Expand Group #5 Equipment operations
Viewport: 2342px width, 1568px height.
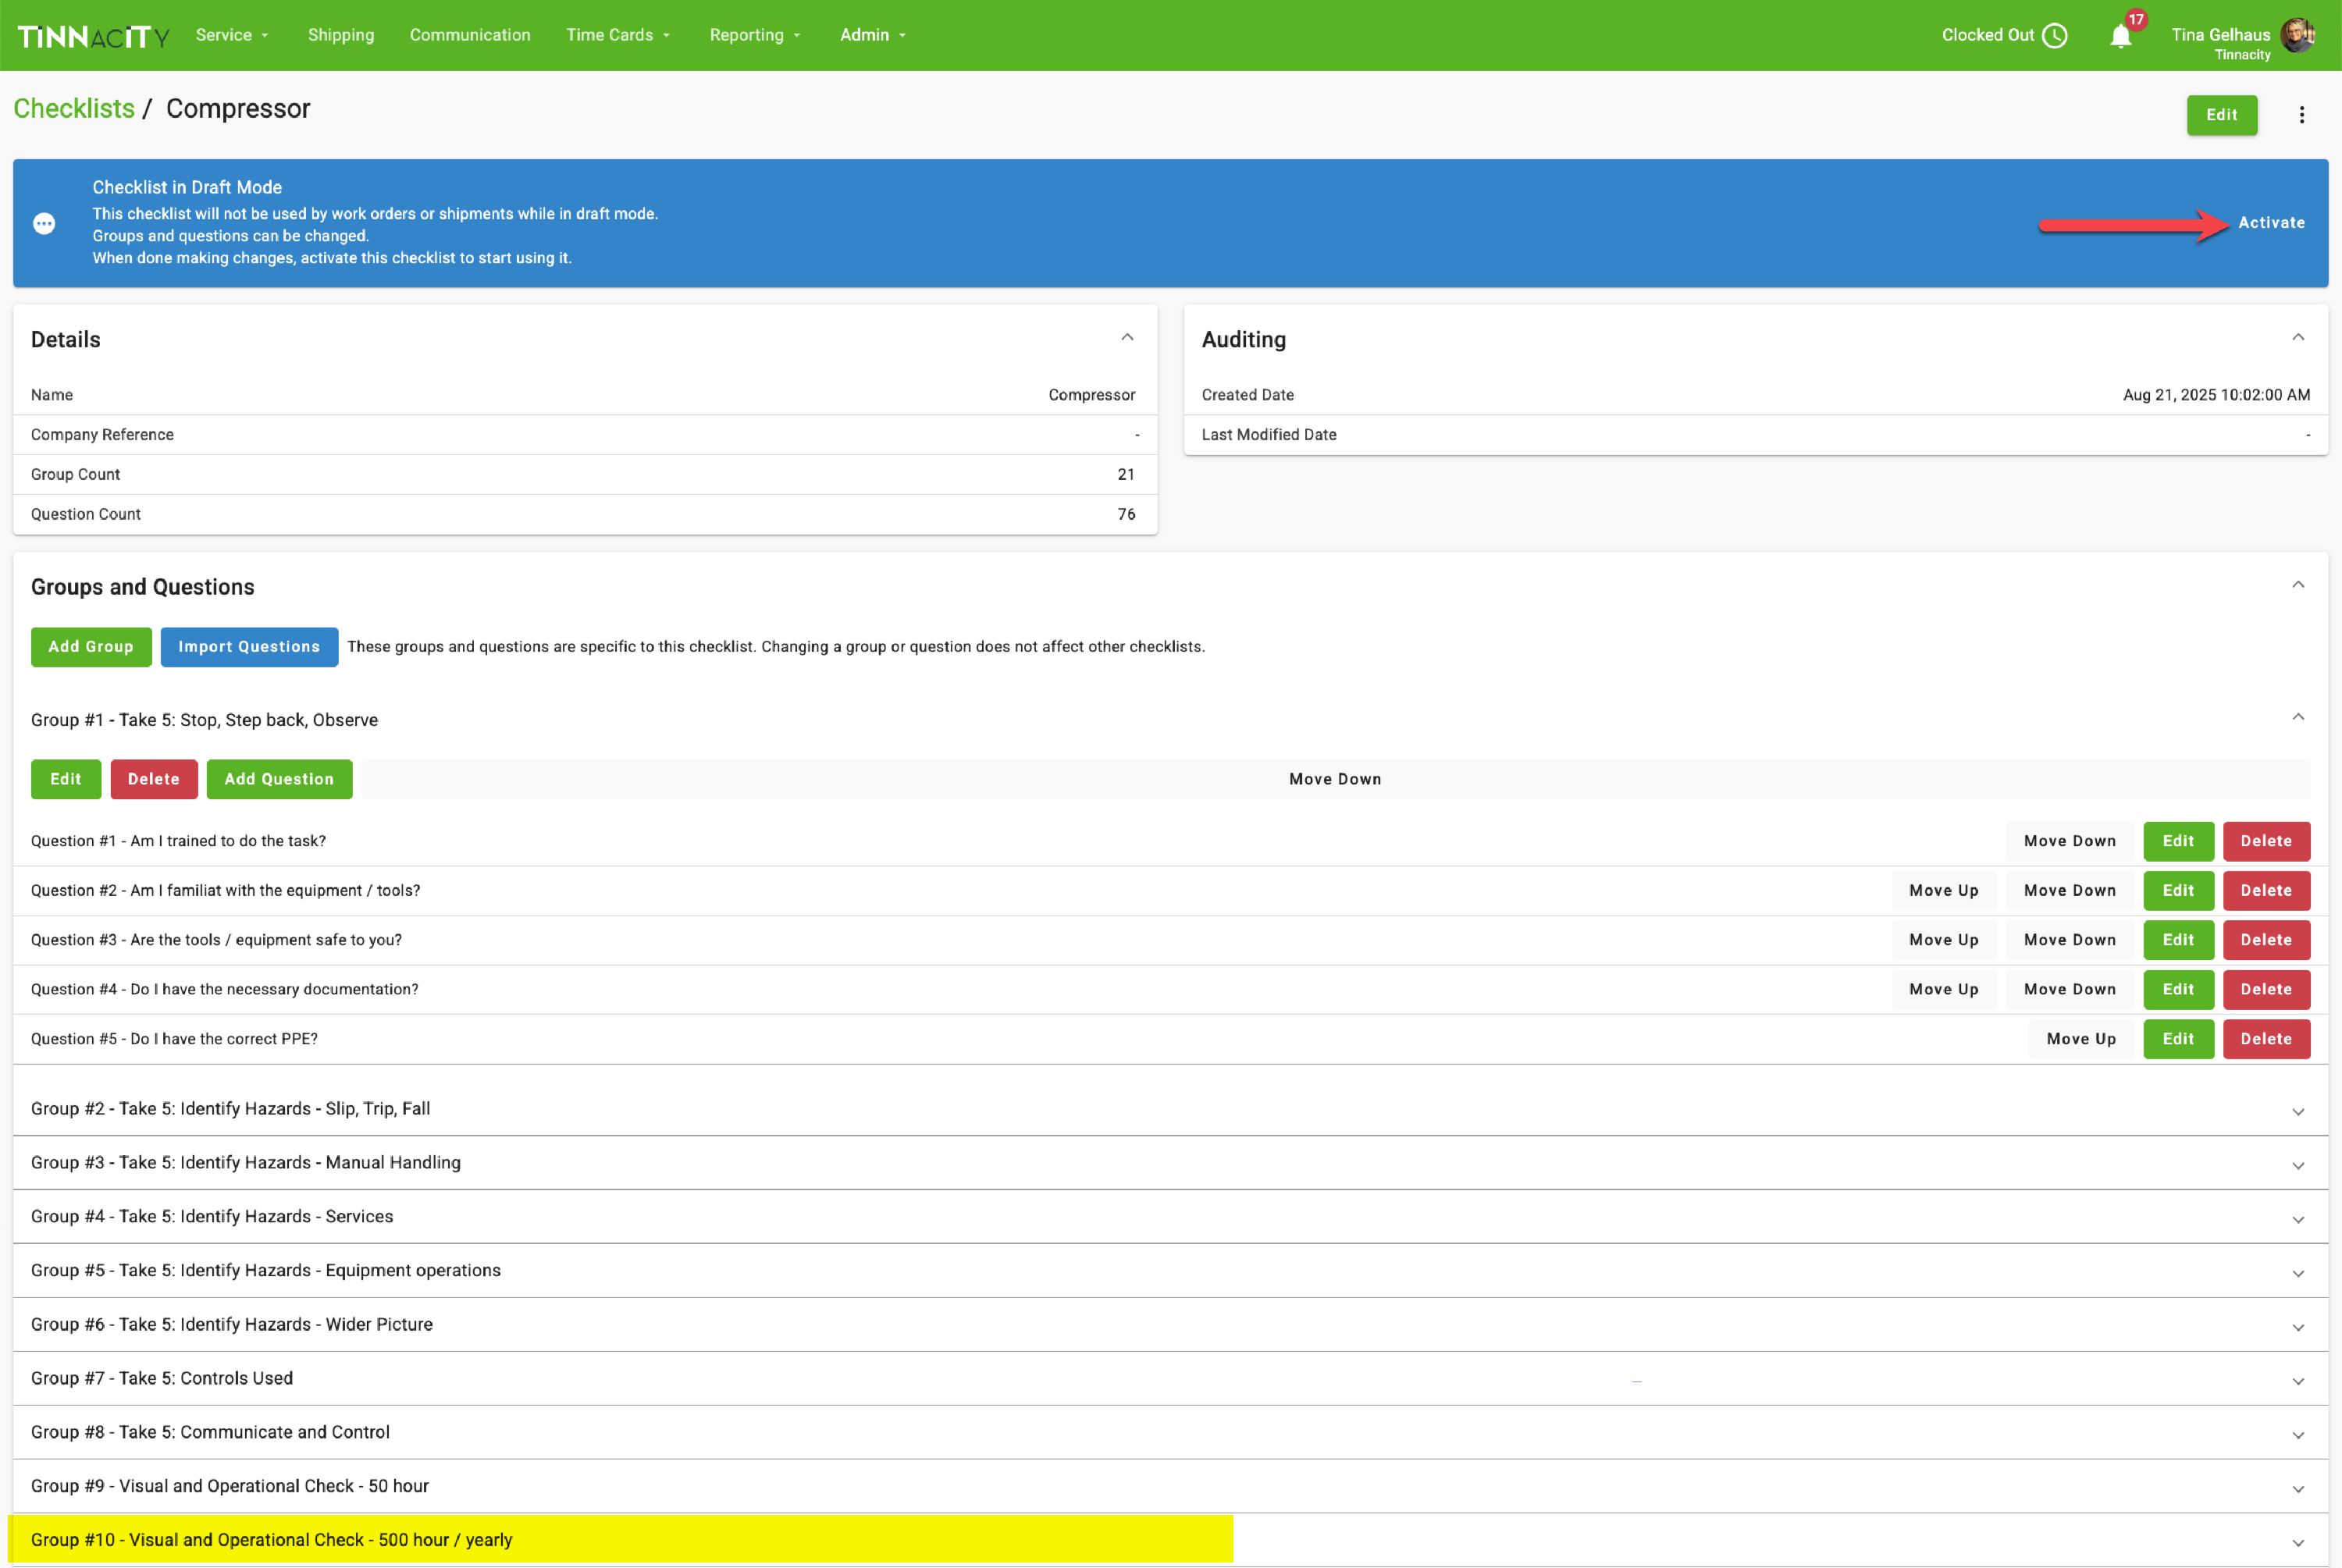tap(2298, 1274)
